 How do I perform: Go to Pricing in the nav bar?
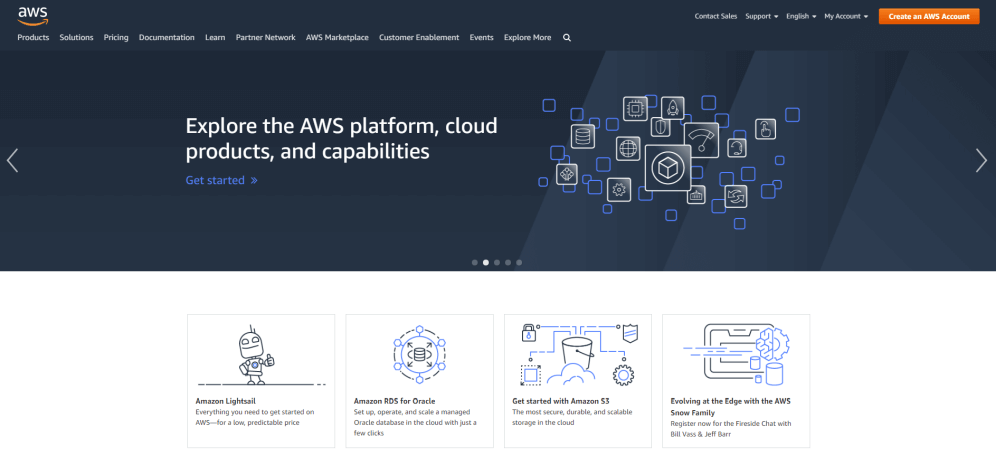(x=116, y=37)
